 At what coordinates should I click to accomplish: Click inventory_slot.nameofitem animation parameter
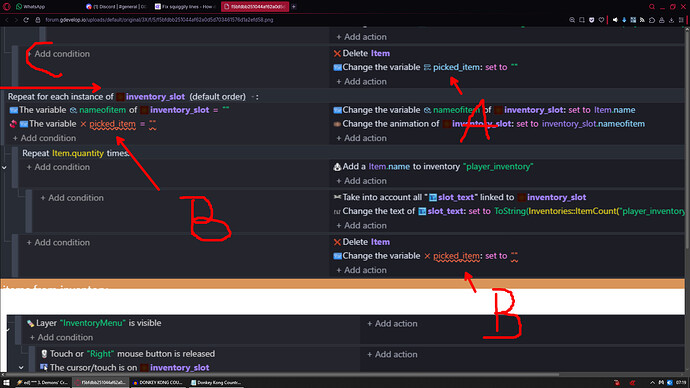coord(593,124)
